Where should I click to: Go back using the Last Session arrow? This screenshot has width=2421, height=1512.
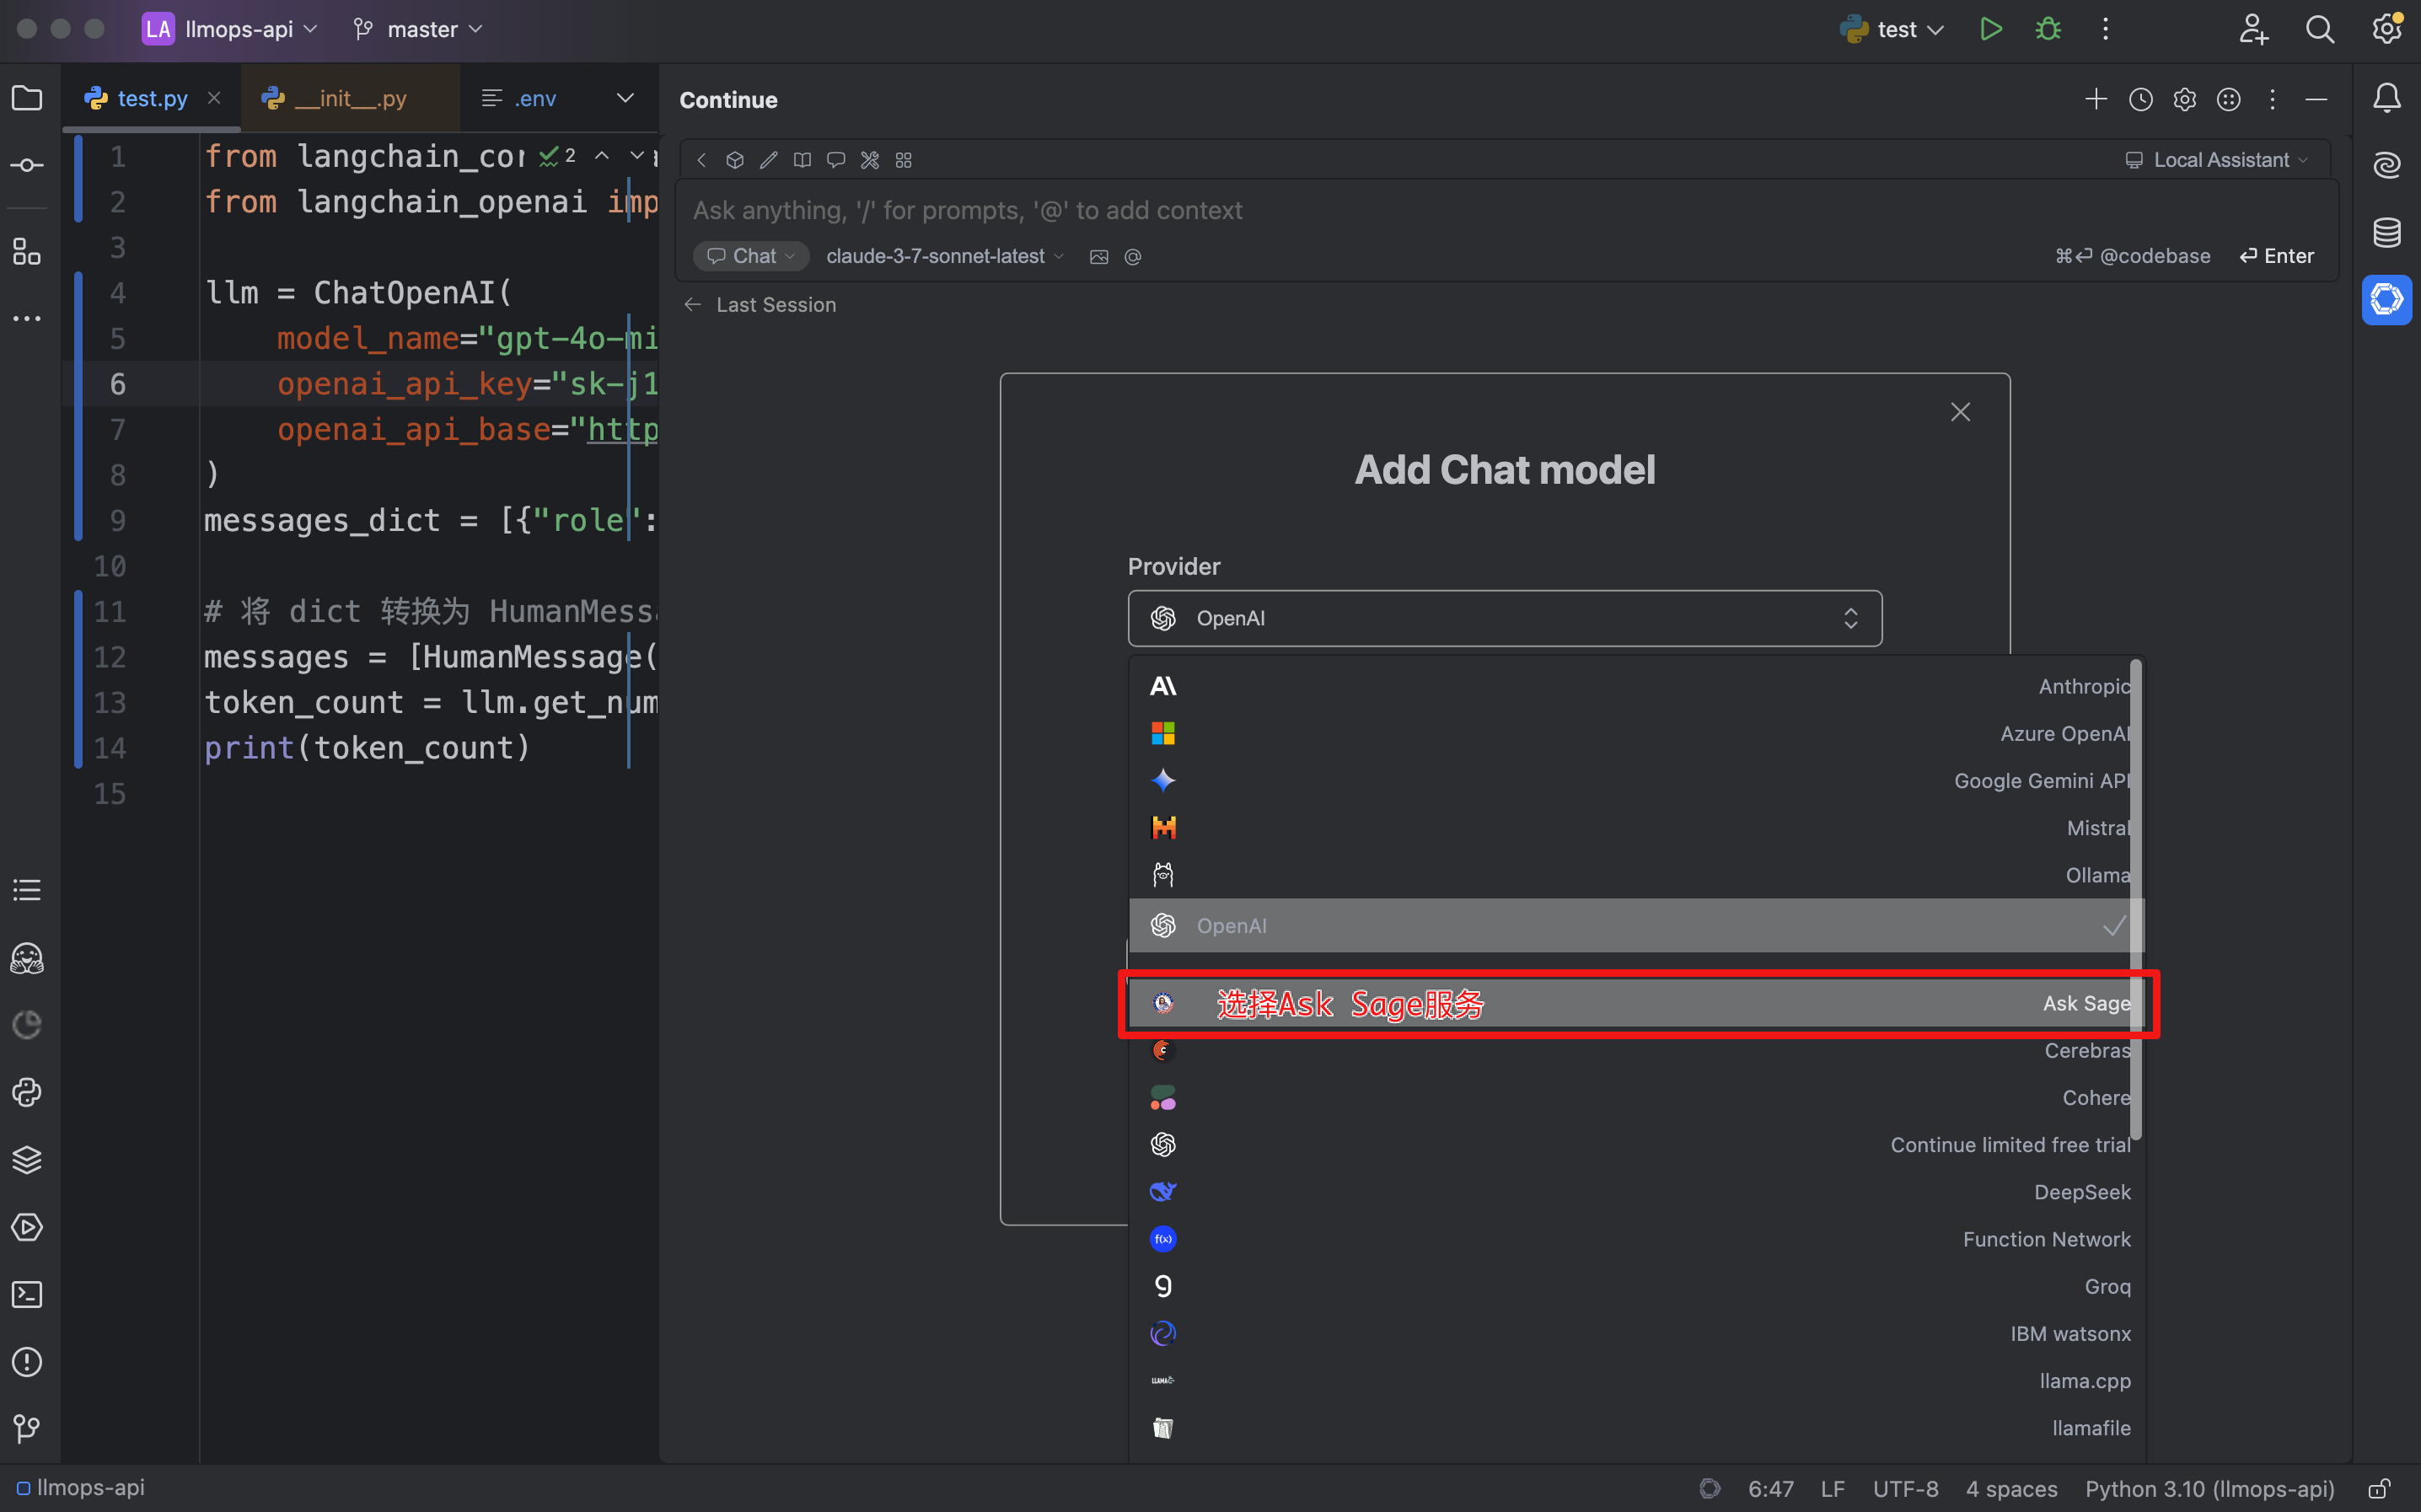[x=693, y=305]
